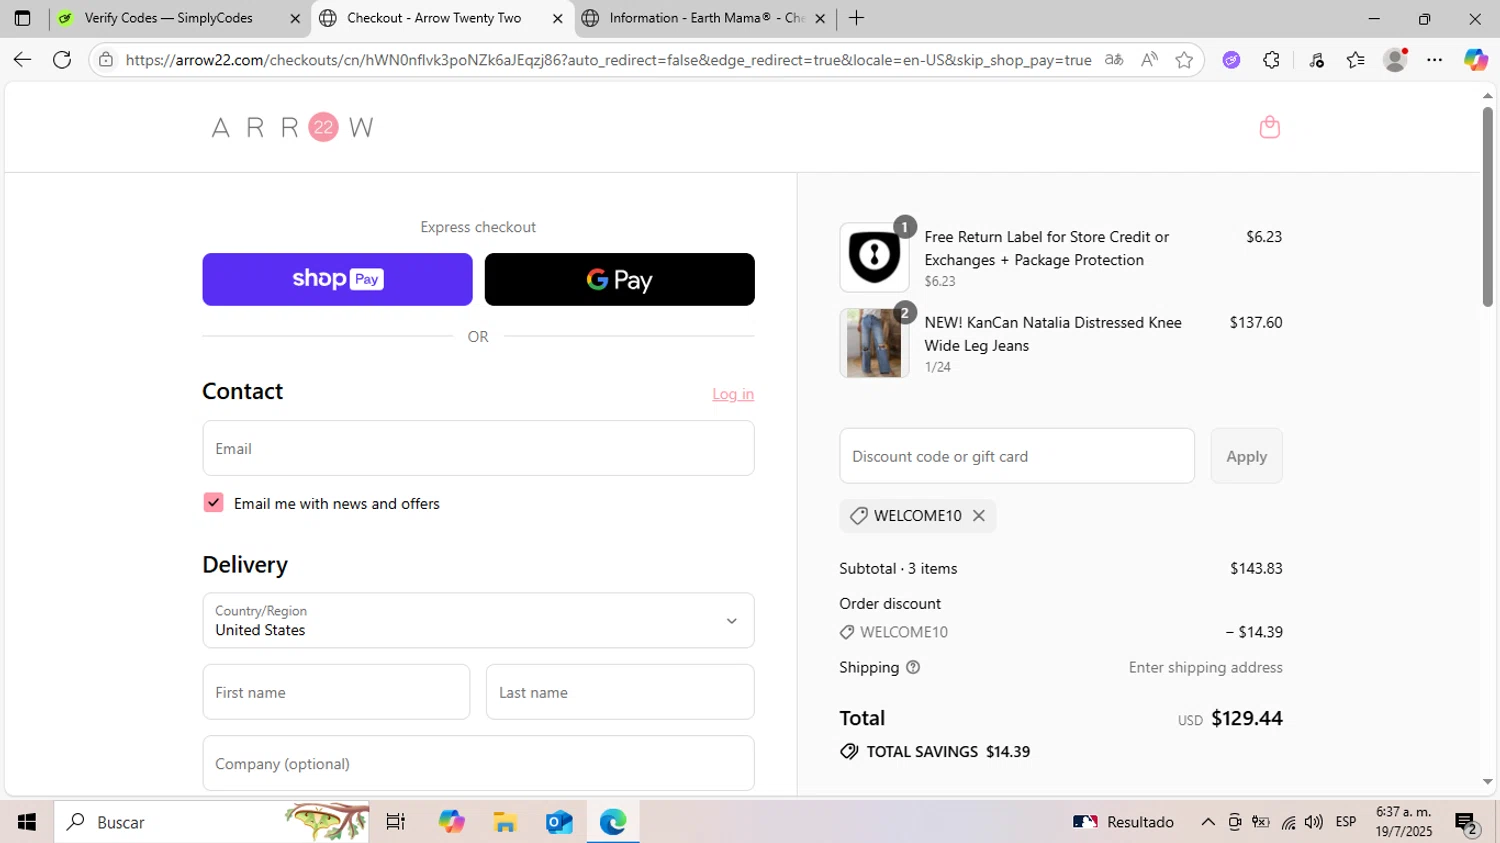Pay with Shop Pay button
Screen dimensions: 1500x843
[337, 279]
